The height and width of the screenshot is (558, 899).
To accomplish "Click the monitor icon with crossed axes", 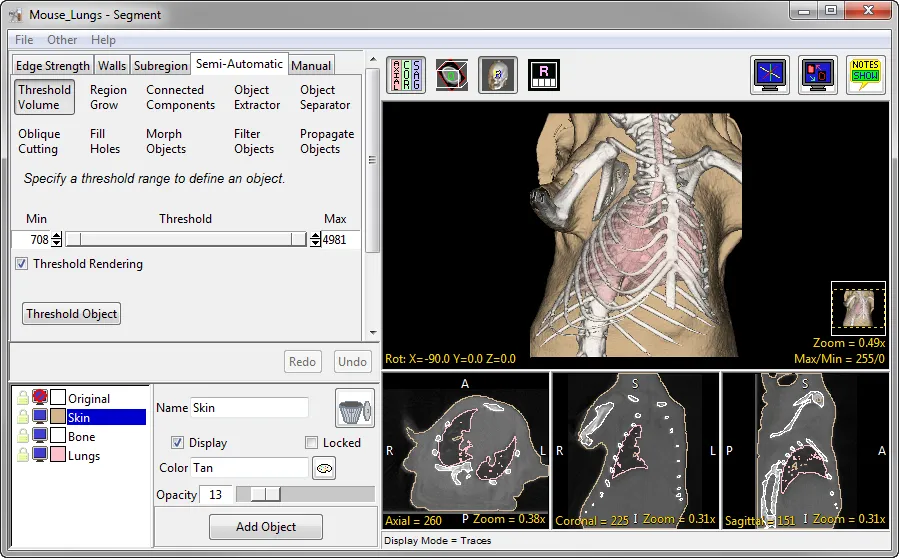I will [770, 75].
